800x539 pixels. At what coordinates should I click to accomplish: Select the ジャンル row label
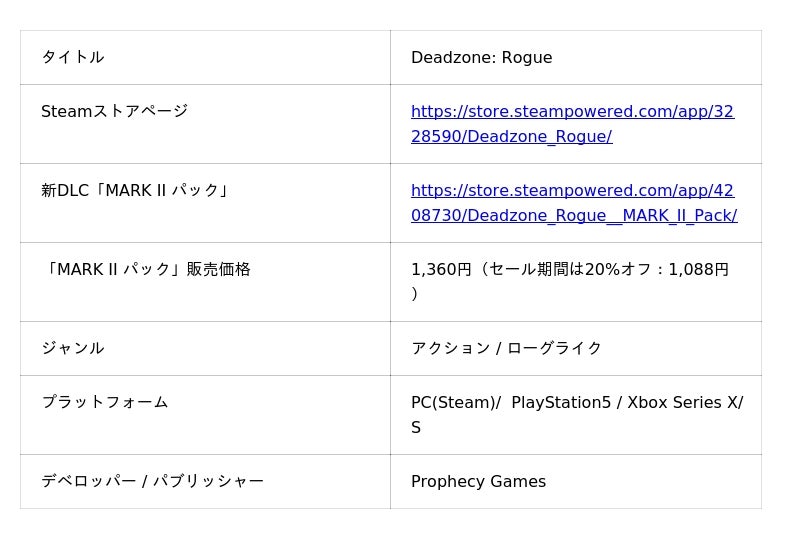(73, 349)
